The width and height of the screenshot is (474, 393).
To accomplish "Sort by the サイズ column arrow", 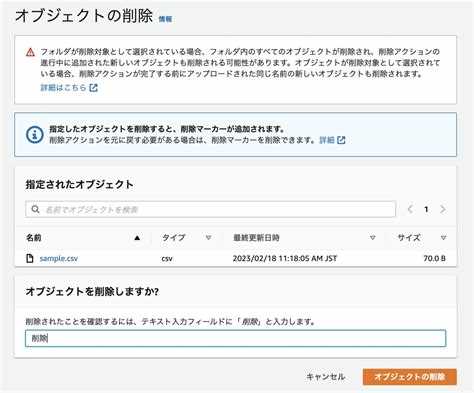I will pos(443,238).
